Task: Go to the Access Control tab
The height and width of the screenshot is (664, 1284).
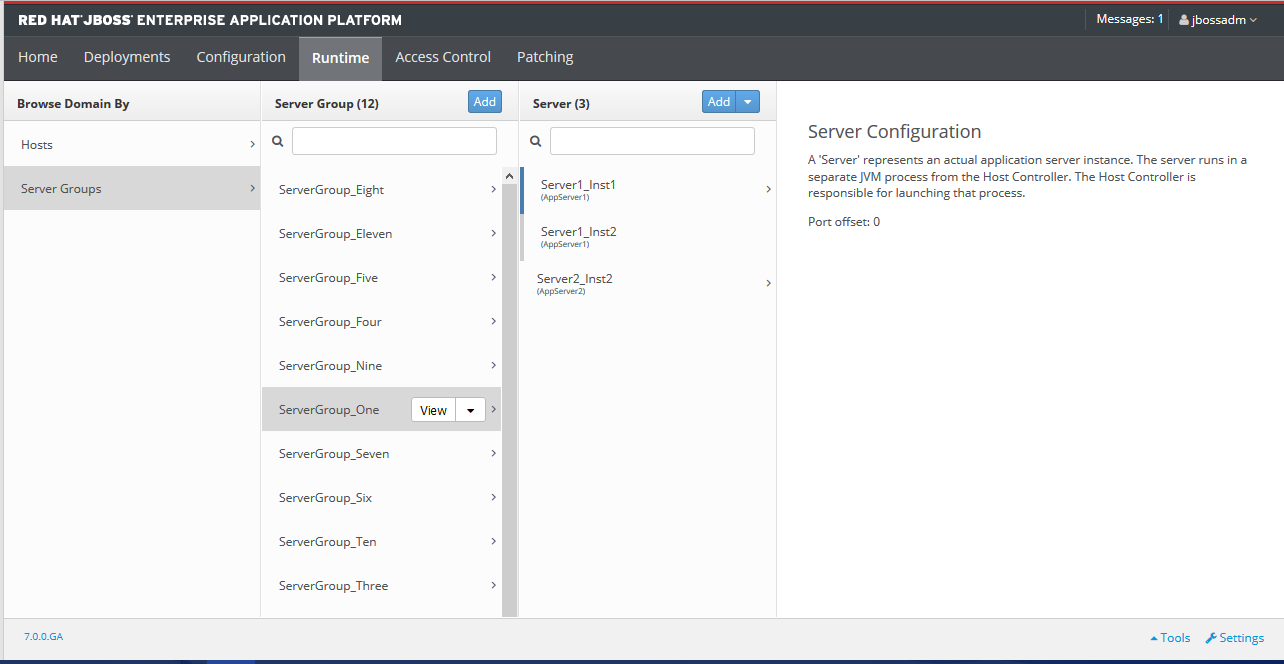Action: pos(443,57)
